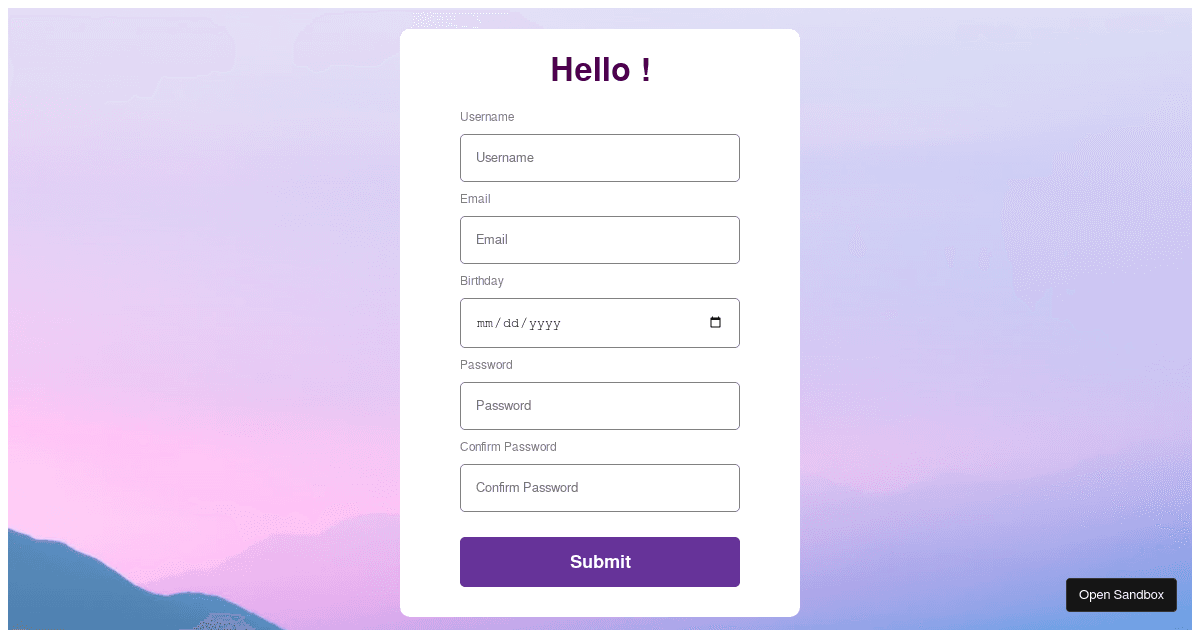
Task: Open Sandbox via the bottom-right button
Action: tap(1121, 594)
